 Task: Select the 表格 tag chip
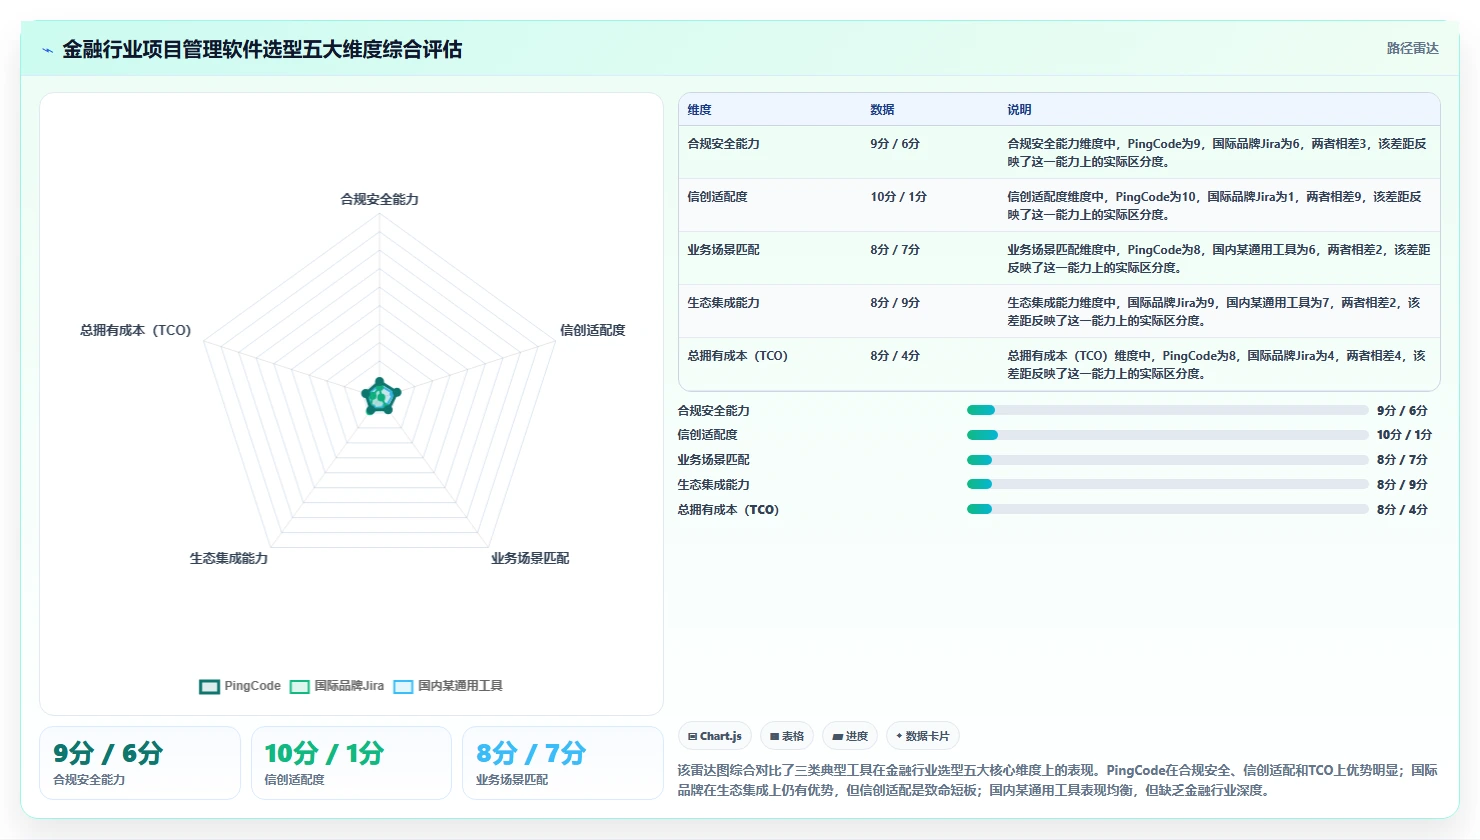pos(787,736)
